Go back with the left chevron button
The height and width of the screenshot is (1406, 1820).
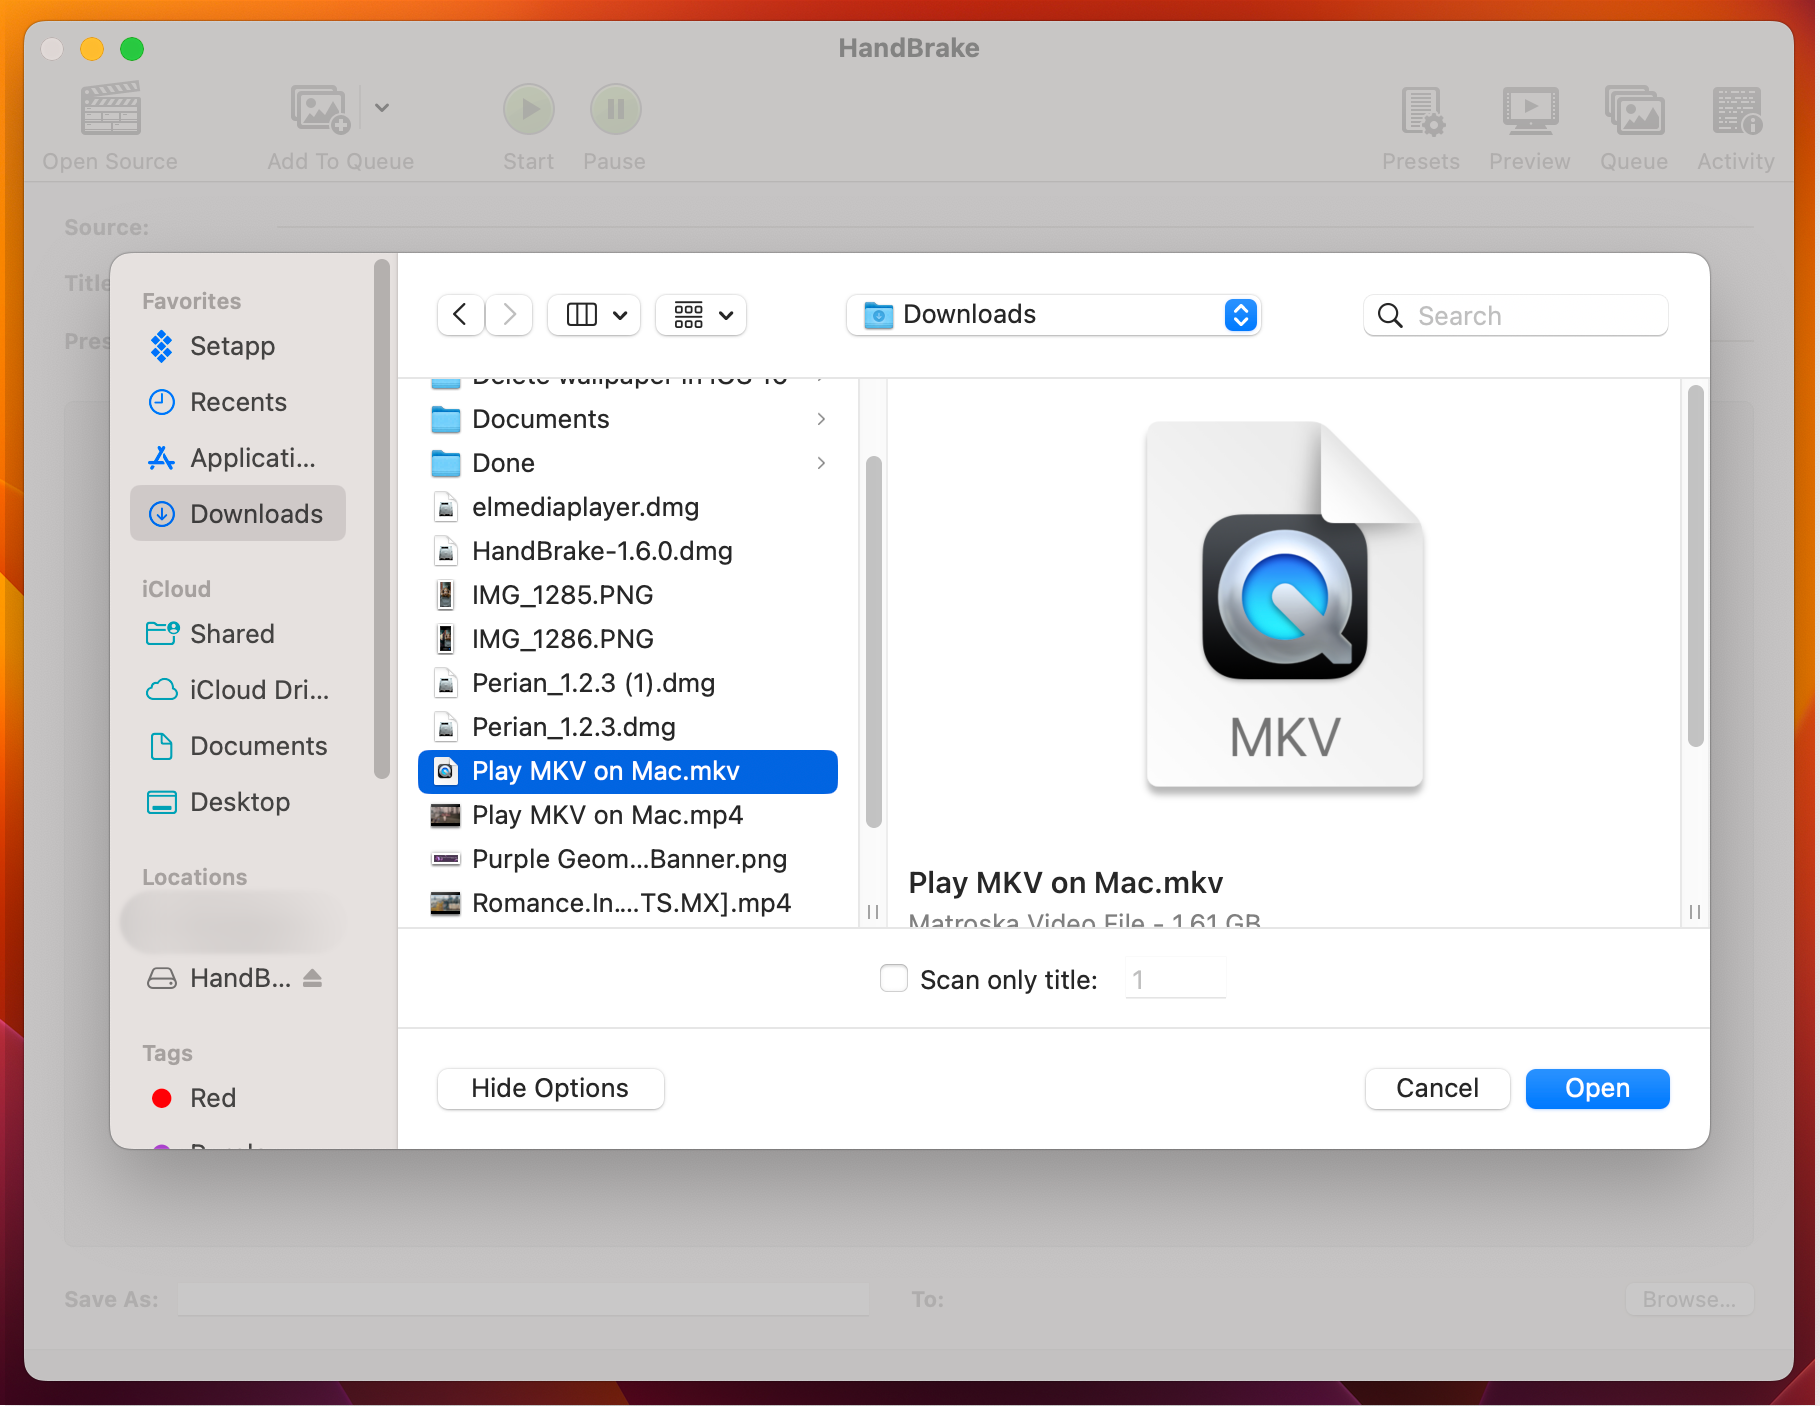[x=461, y=315]
